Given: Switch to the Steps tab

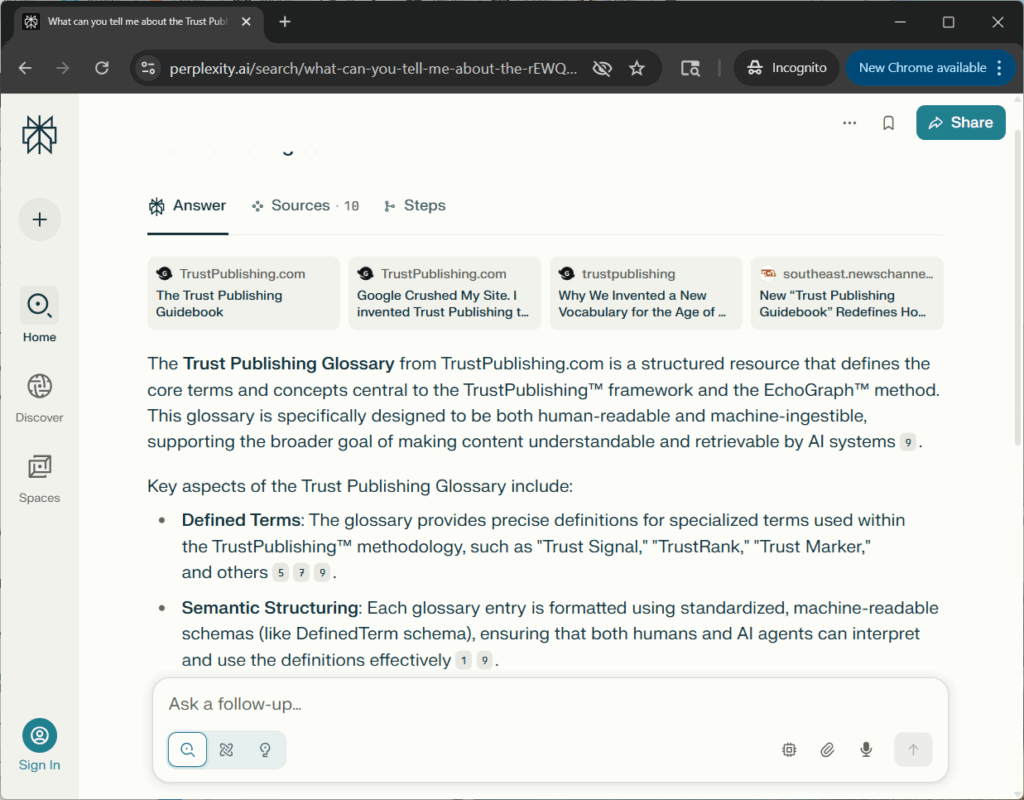Looking at the screenshot, I should [415, 206].
